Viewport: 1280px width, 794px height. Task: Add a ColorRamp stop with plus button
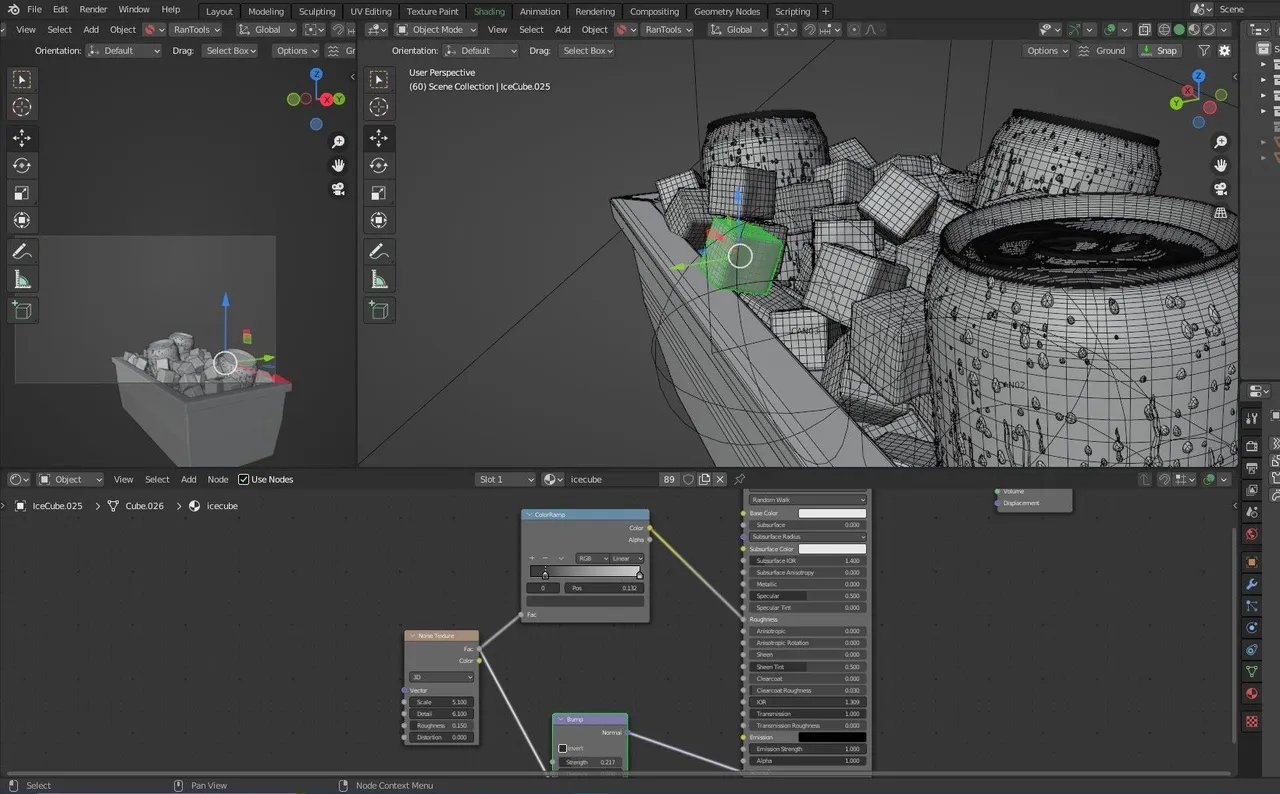point(532,558)
